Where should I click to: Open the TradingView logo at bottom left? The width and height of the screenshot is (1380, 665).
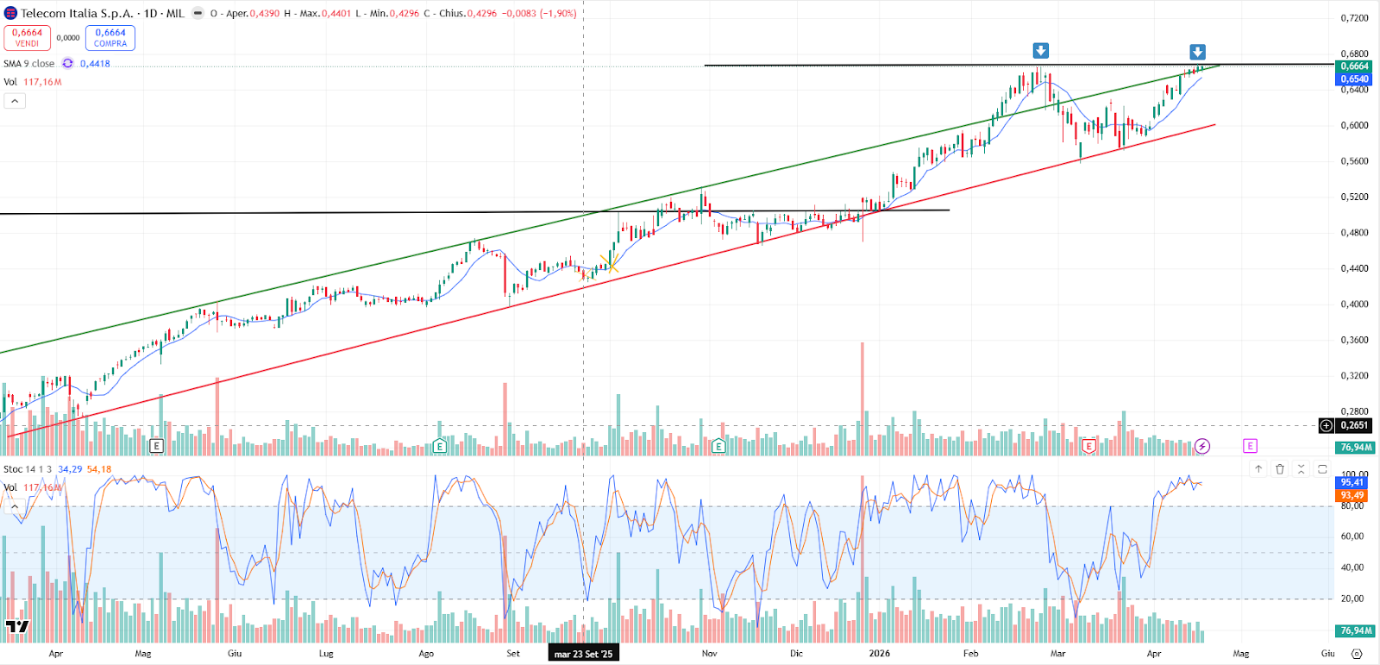15,627
